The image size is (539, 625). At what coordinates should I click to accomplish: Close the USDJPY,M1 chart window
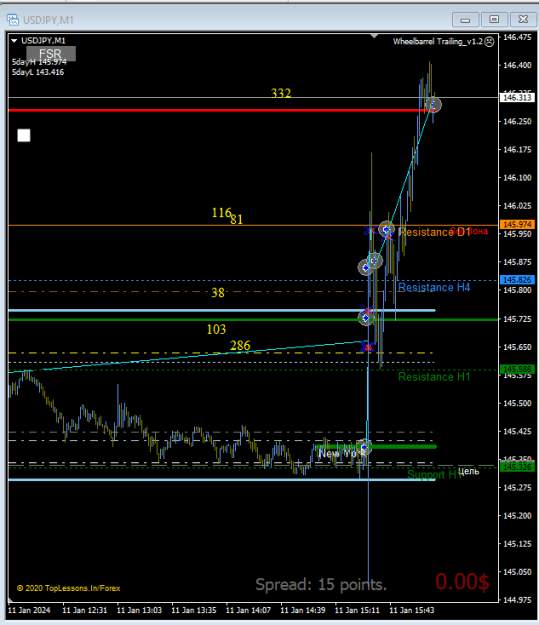click(x=523, y=19)
